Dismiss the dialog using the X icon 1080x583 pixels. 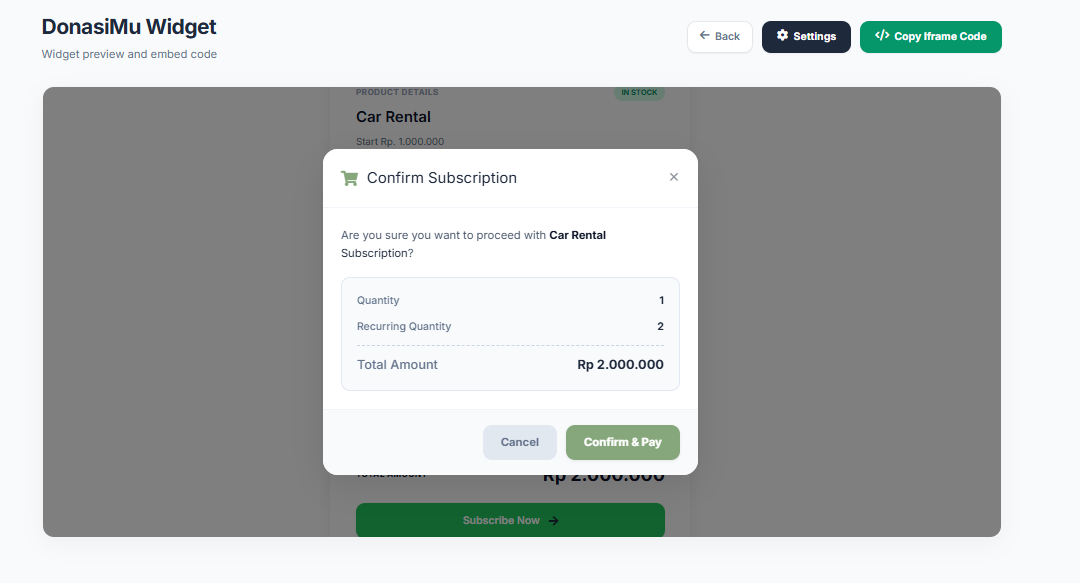674,176
